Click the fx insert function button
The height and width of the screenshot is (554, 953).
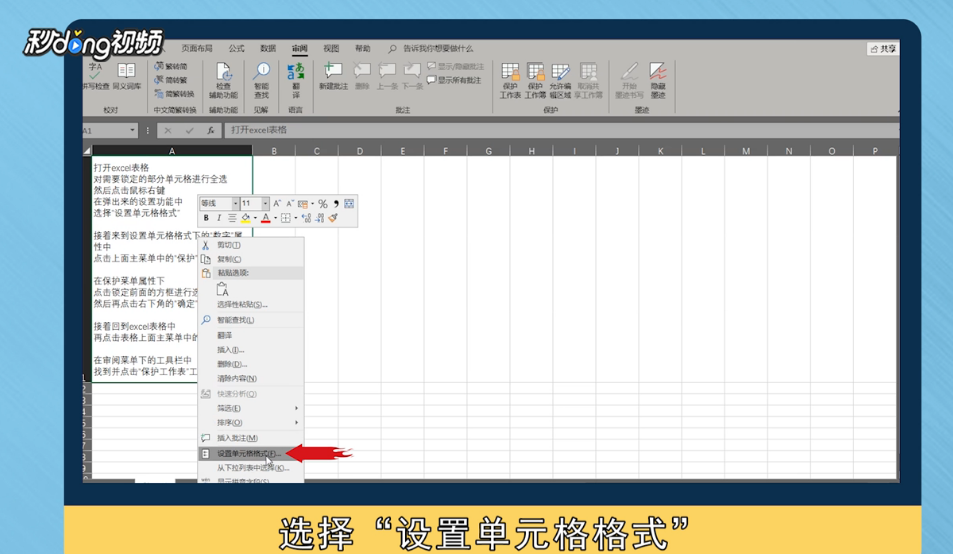point(210,131)
